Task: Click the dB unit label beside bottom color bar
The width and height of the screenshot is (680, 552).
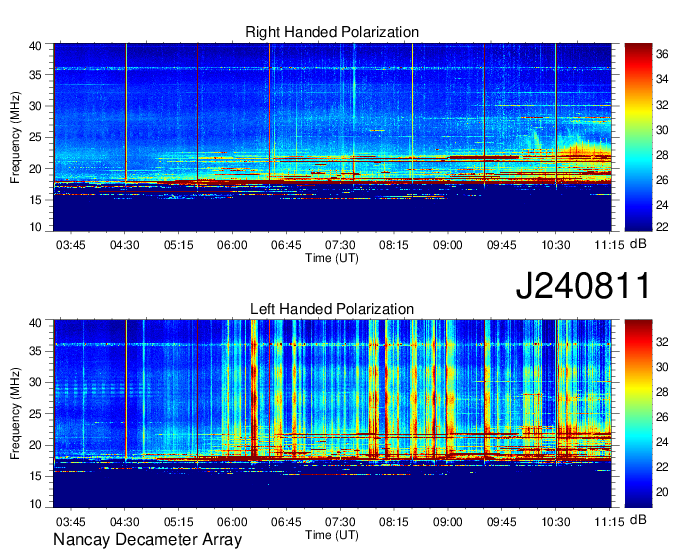Action: click(638, 520)
